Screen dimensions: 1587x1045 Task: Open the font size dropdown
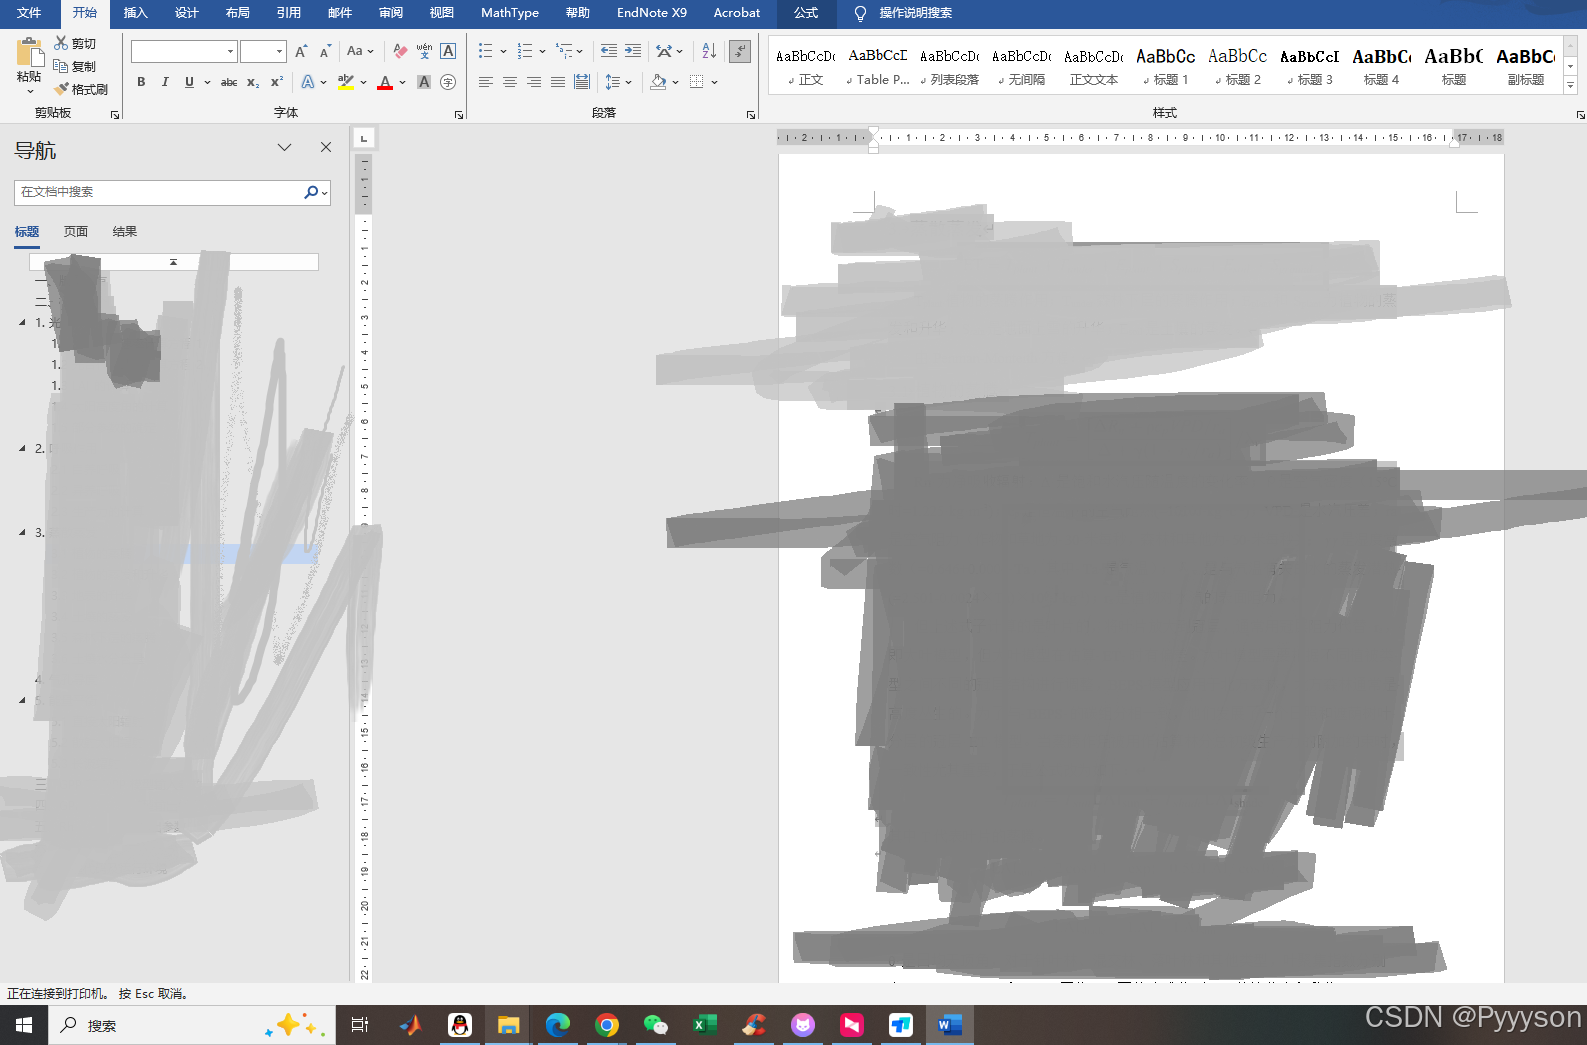[x=279, y=51]
